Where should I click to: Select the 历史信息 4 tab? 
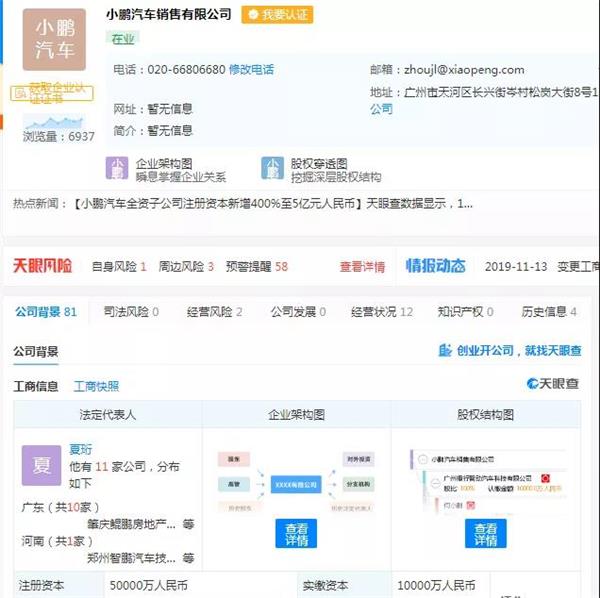[x=549, y=312]
